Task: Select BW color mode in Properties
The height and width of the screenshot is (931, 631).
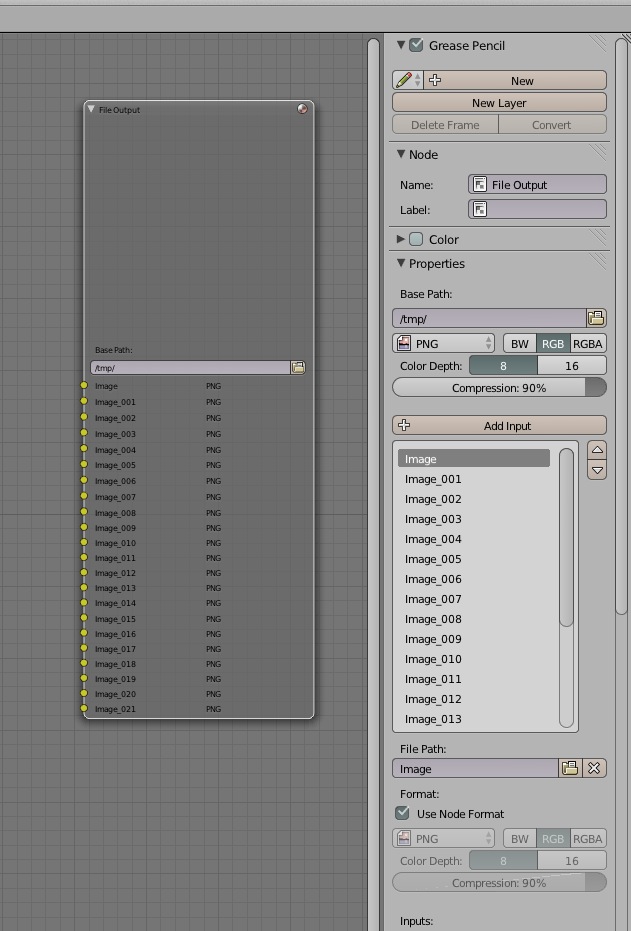Action: (520, 344)
